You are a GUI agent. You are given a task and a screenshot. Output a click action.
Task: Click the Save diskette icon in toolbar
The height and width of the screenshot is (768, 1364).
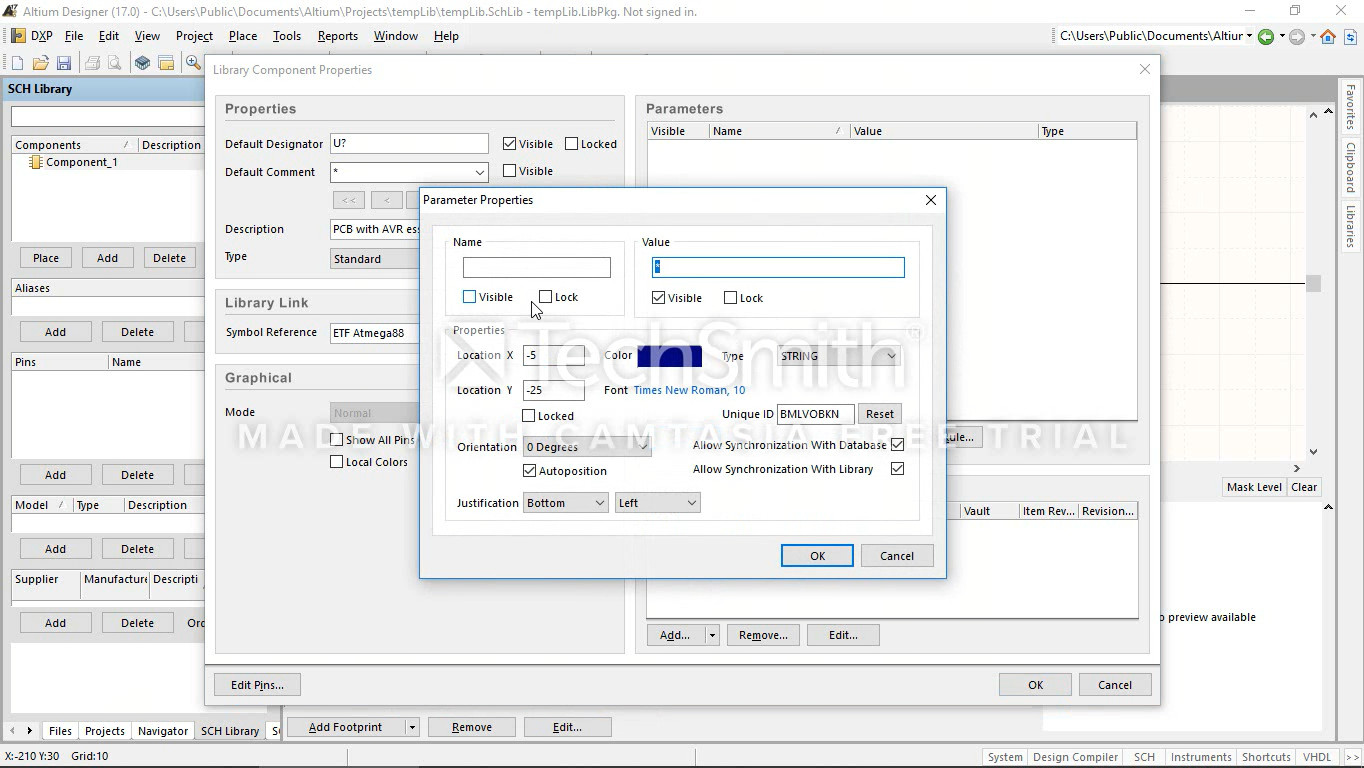[64, 63]
